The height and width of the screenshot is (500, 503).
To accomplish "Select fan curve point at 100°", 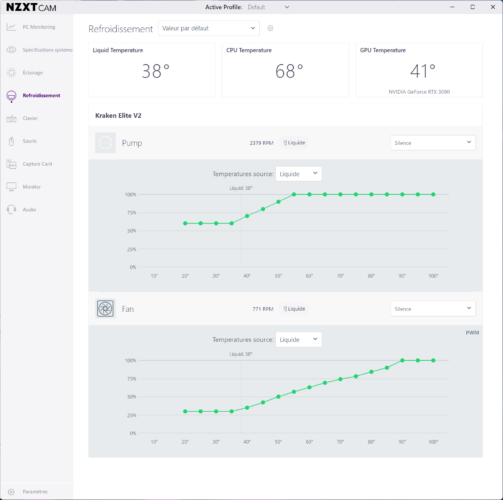I will [x=433, y=360].
